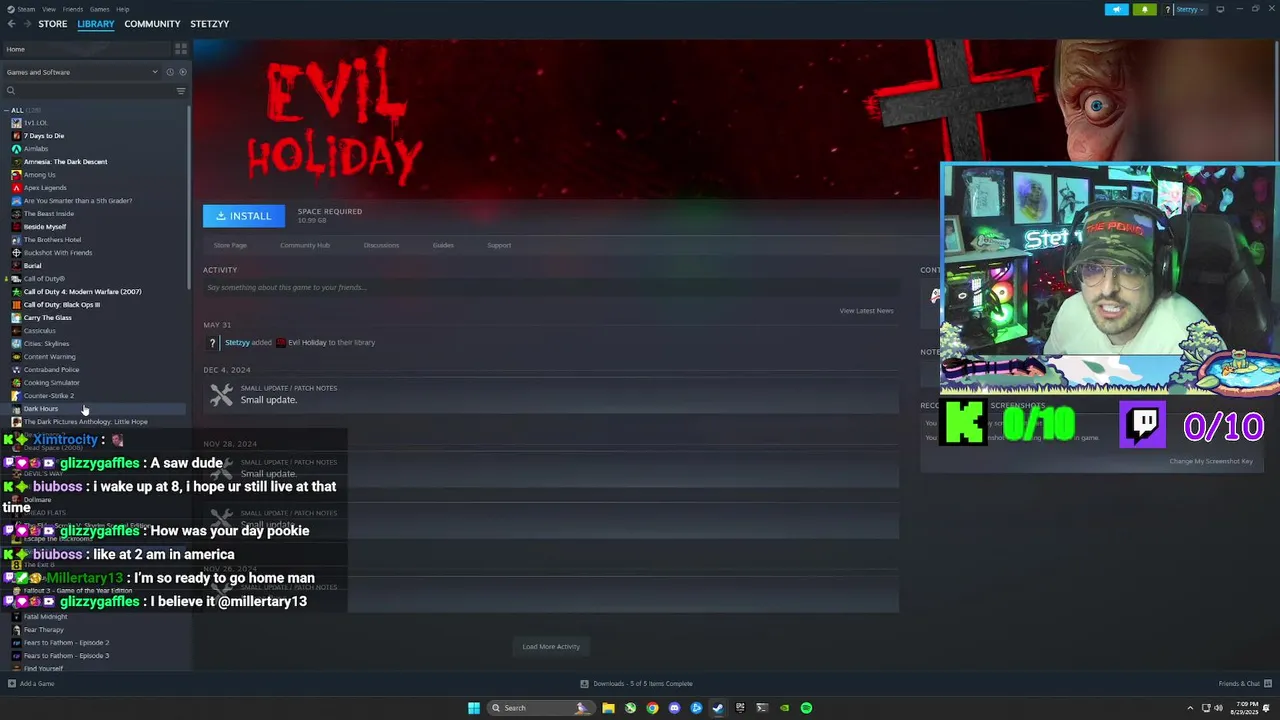This screenshot has height=720, width=1280.
Task: Open the Guides link
Action: [x=443, y=245]
